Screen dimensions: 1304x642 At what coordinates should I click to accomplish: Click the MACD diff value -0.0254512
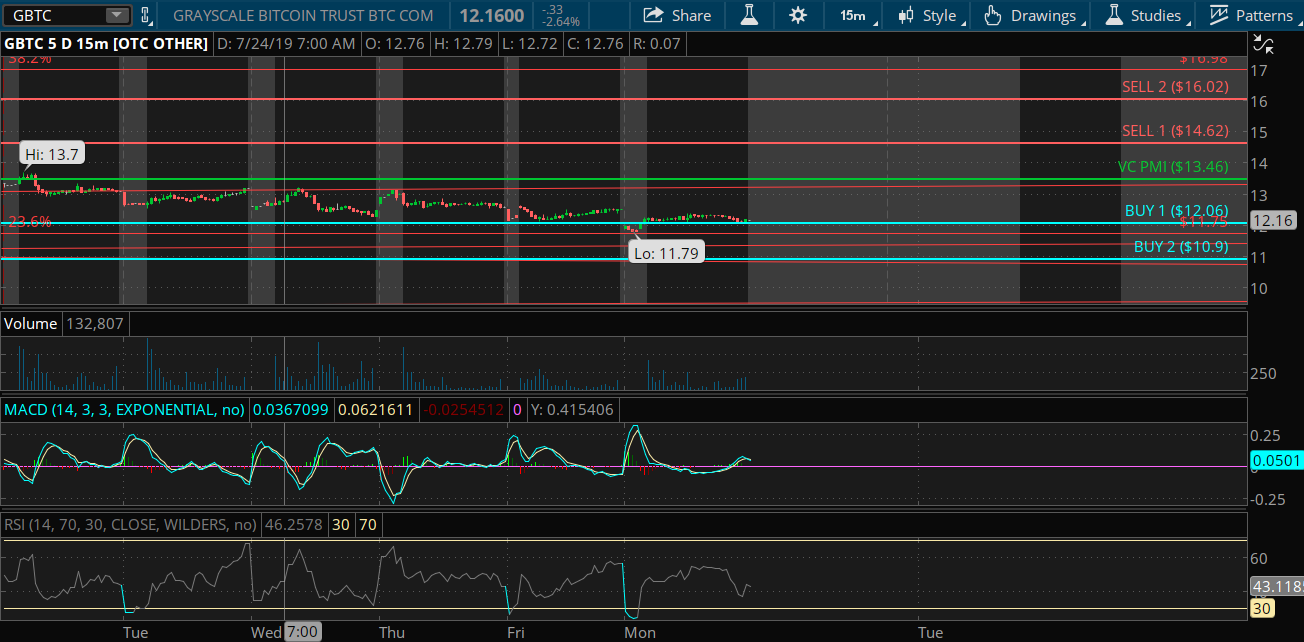(x=463, y=409)
